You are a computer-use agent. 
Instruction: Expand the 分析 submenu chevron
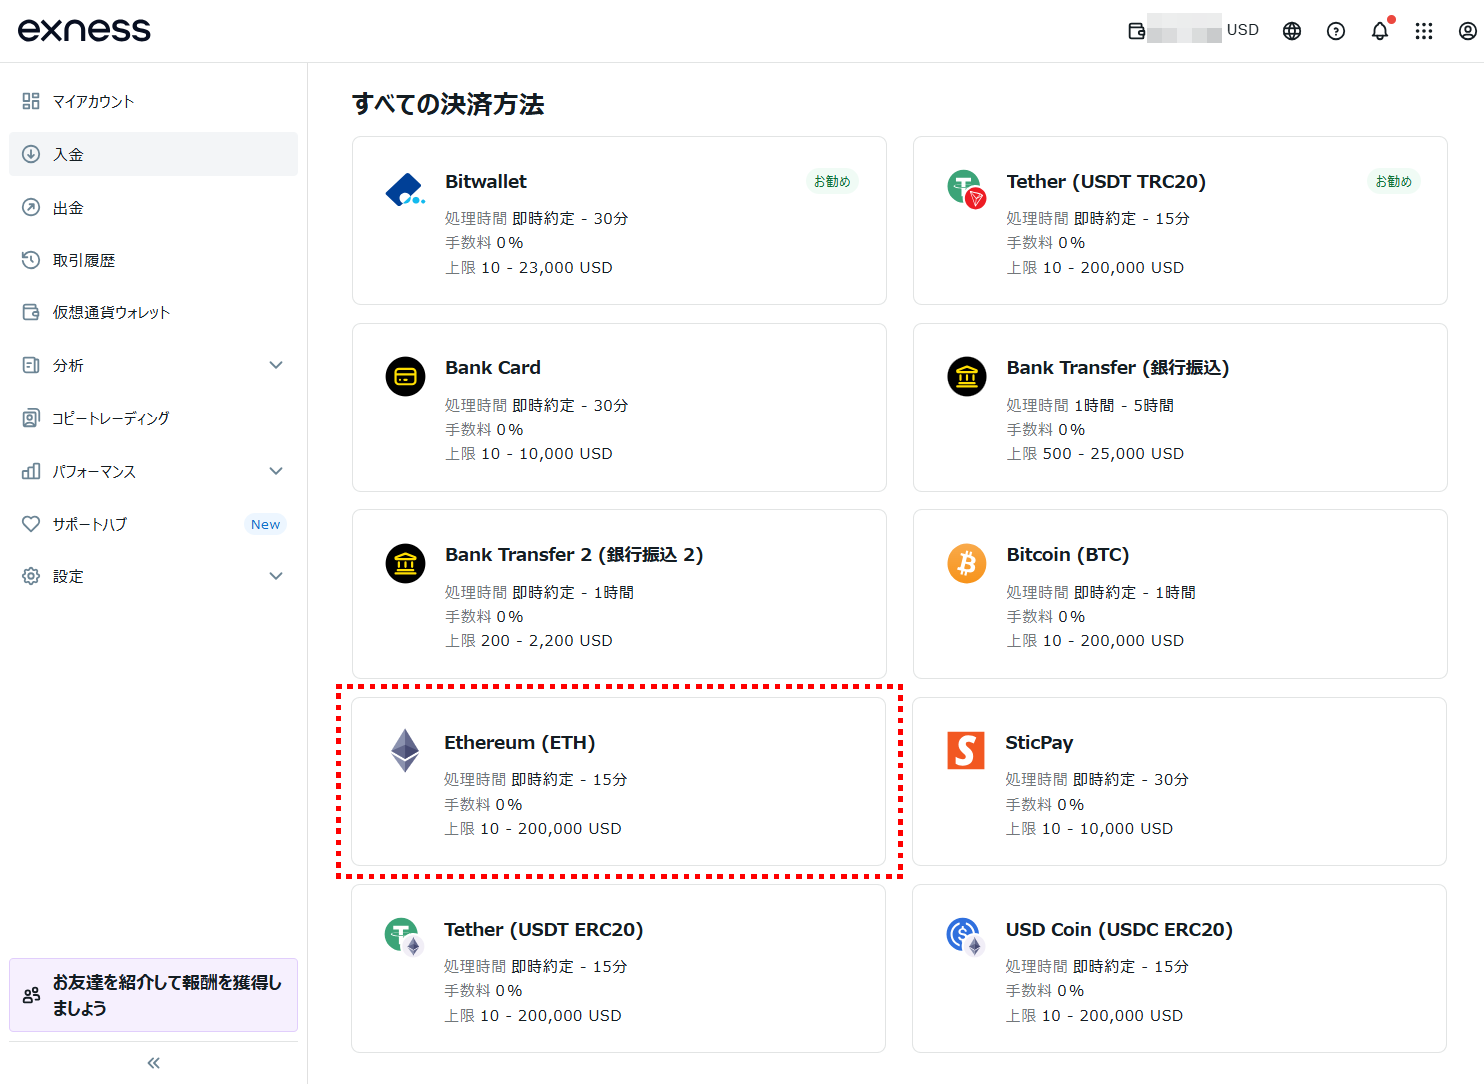[276, 365]
